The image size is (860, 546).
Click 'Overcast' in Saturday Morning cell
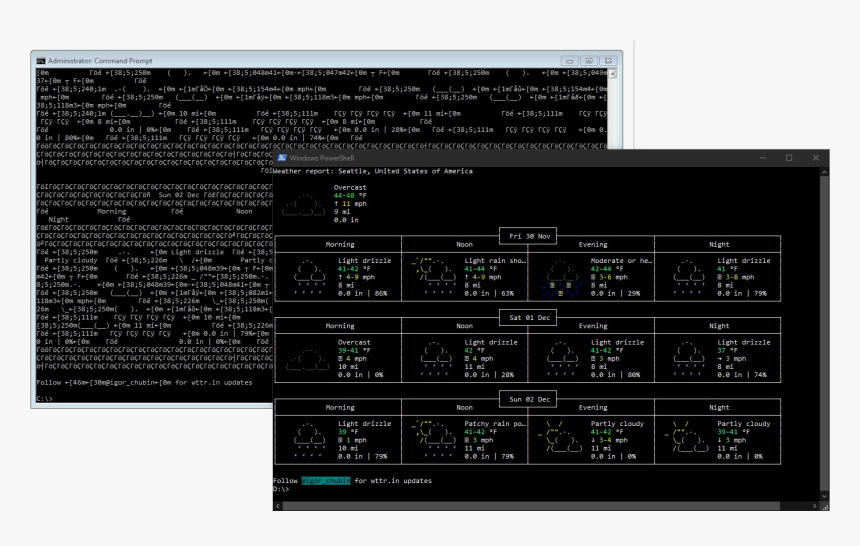(x=354, y=342)
